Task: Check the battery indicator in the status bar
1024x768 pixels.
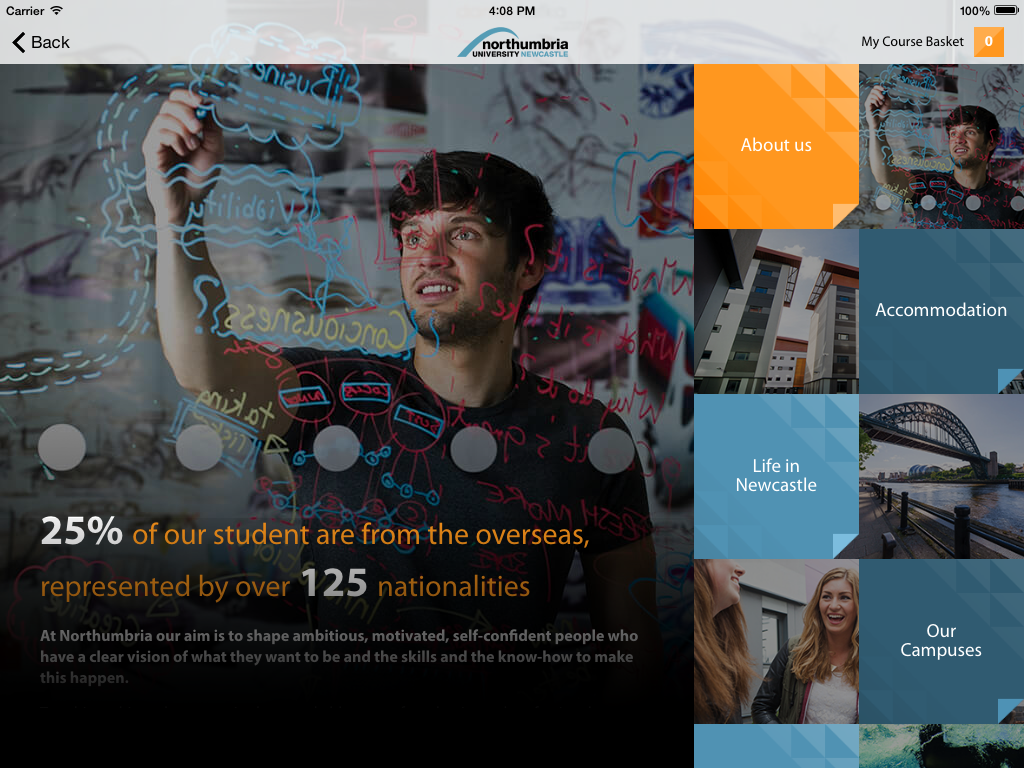Action: pos(1006,10)
